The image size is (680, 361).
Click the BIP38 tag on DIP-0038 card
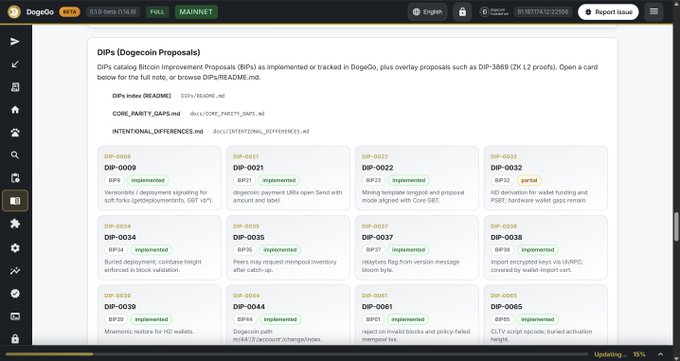pos(502,250)
